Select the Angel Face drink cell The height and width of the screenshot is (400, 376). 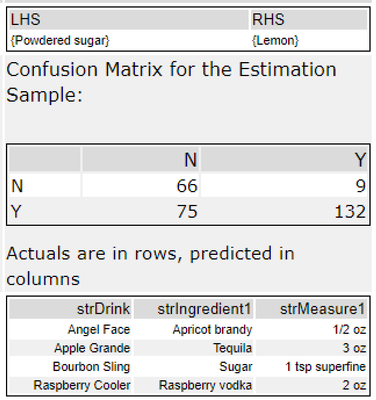pyautogui.click(x=70, y=329)
